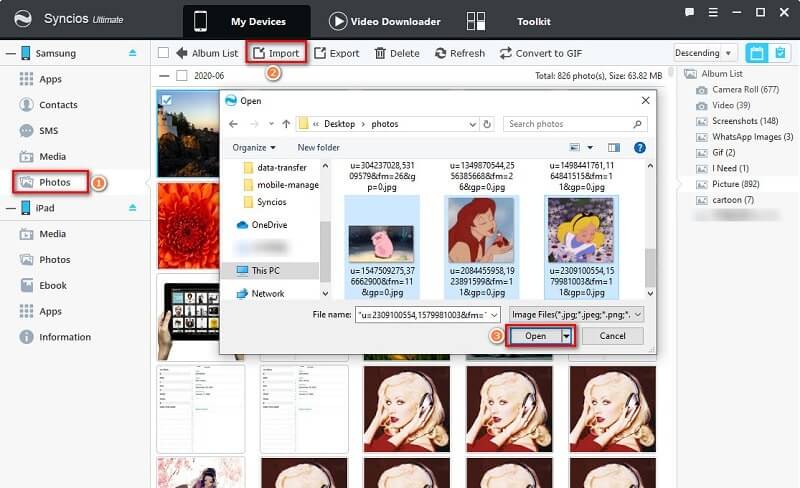Select Camera Roll (677) album
Viewport: 800px width, 488px height.
745,90
